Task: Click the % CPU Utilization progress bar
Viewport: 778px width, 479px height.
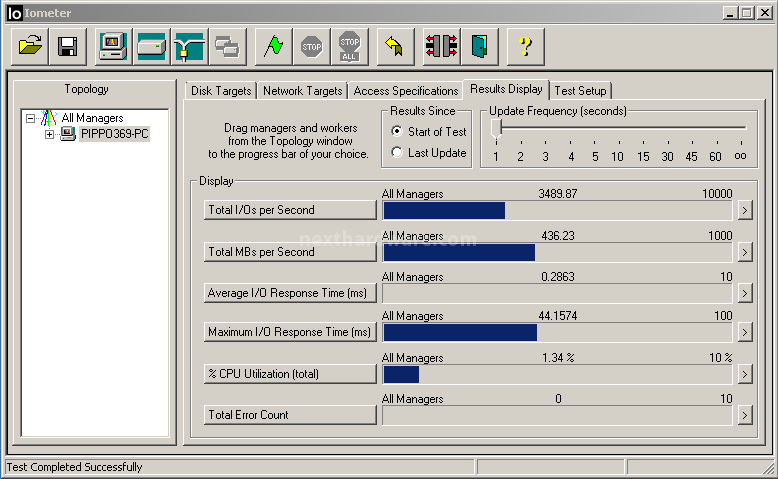Action: pos(557,374)
